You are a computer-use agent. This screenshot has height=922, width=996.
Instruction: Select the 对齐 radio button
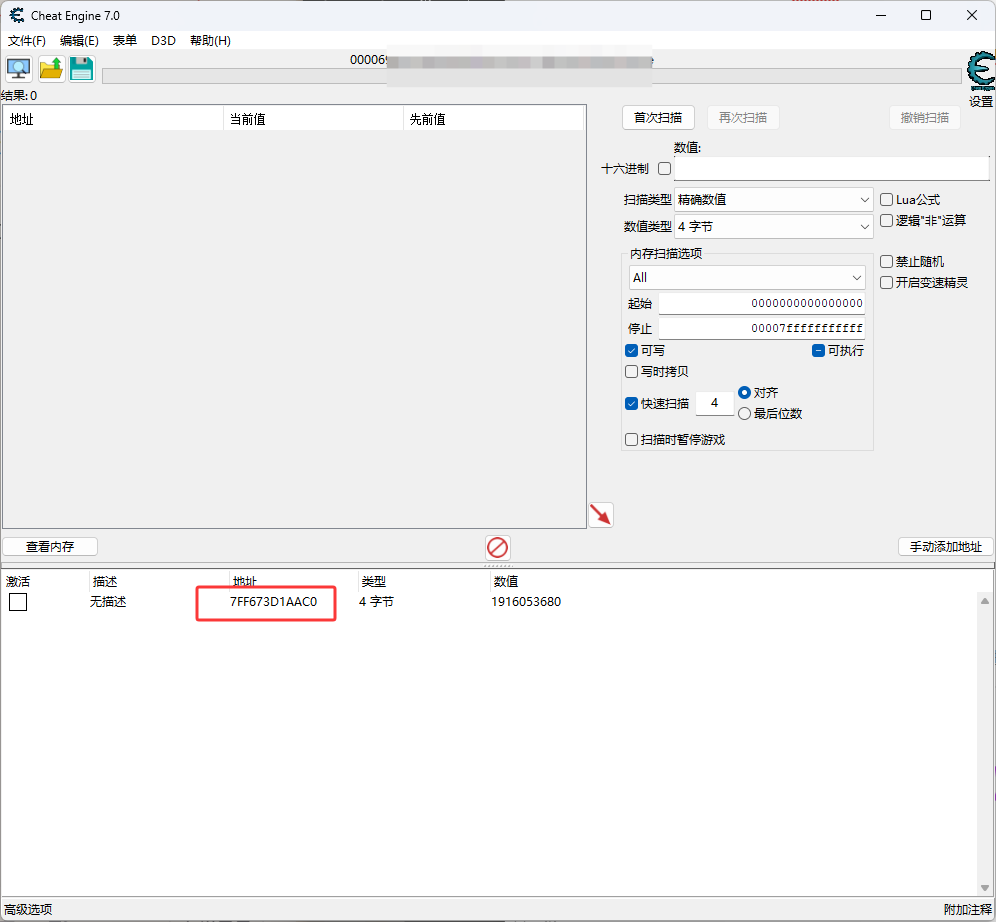click(744, 392)
